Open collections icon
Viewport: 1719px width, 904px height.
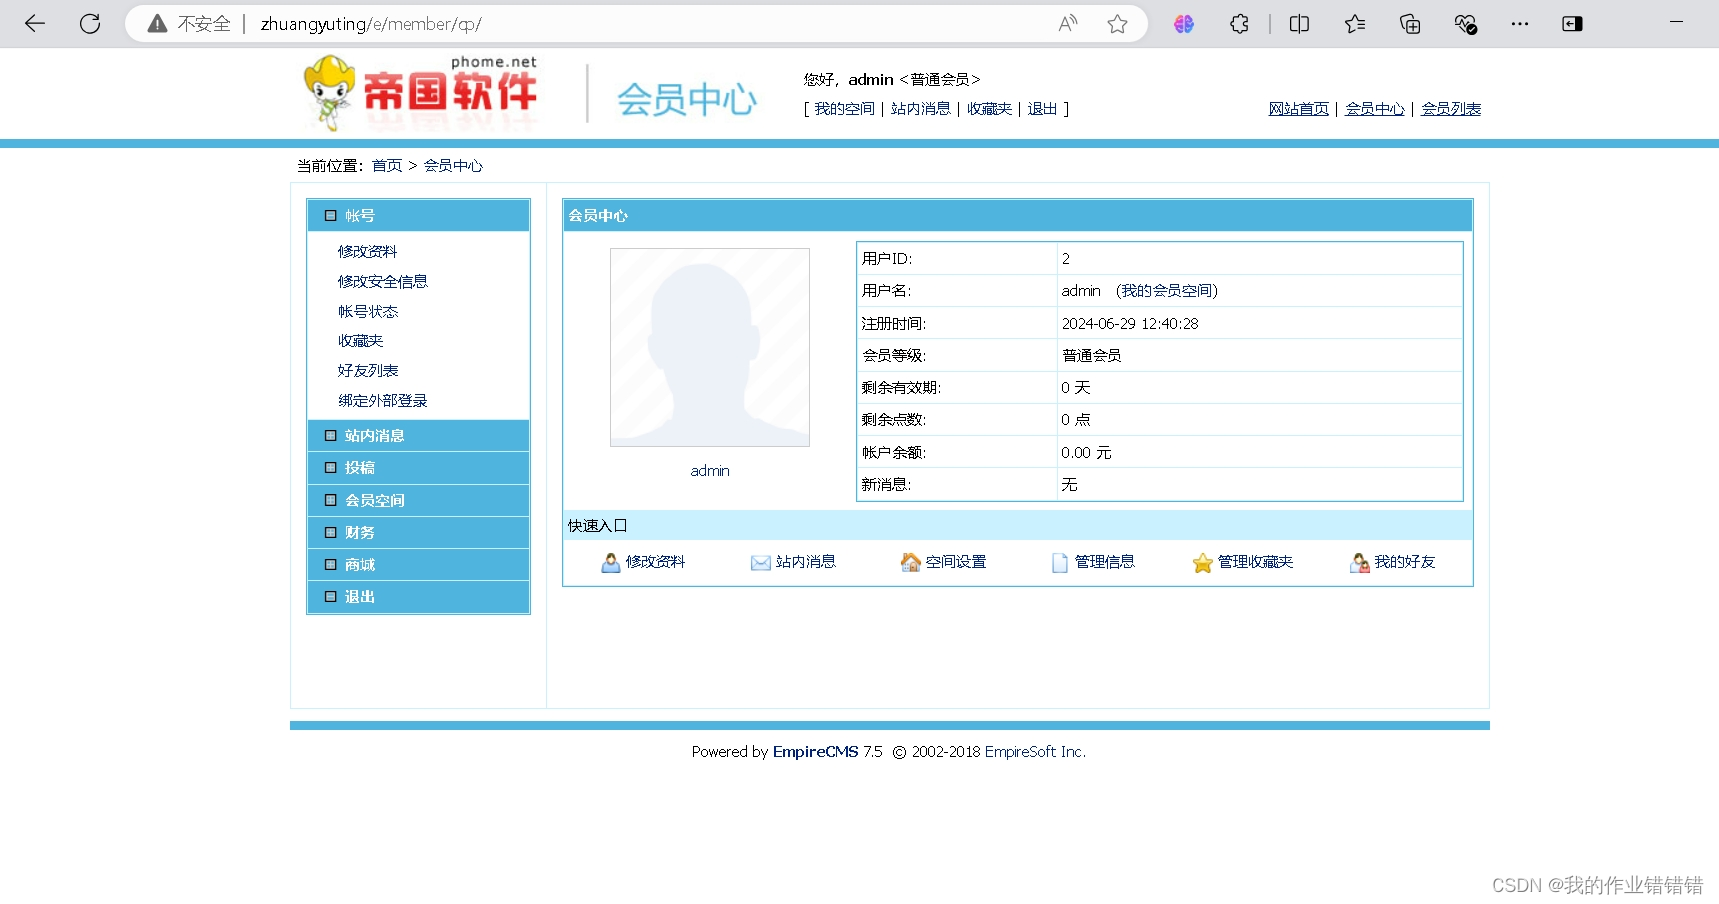coord(1410,24)
